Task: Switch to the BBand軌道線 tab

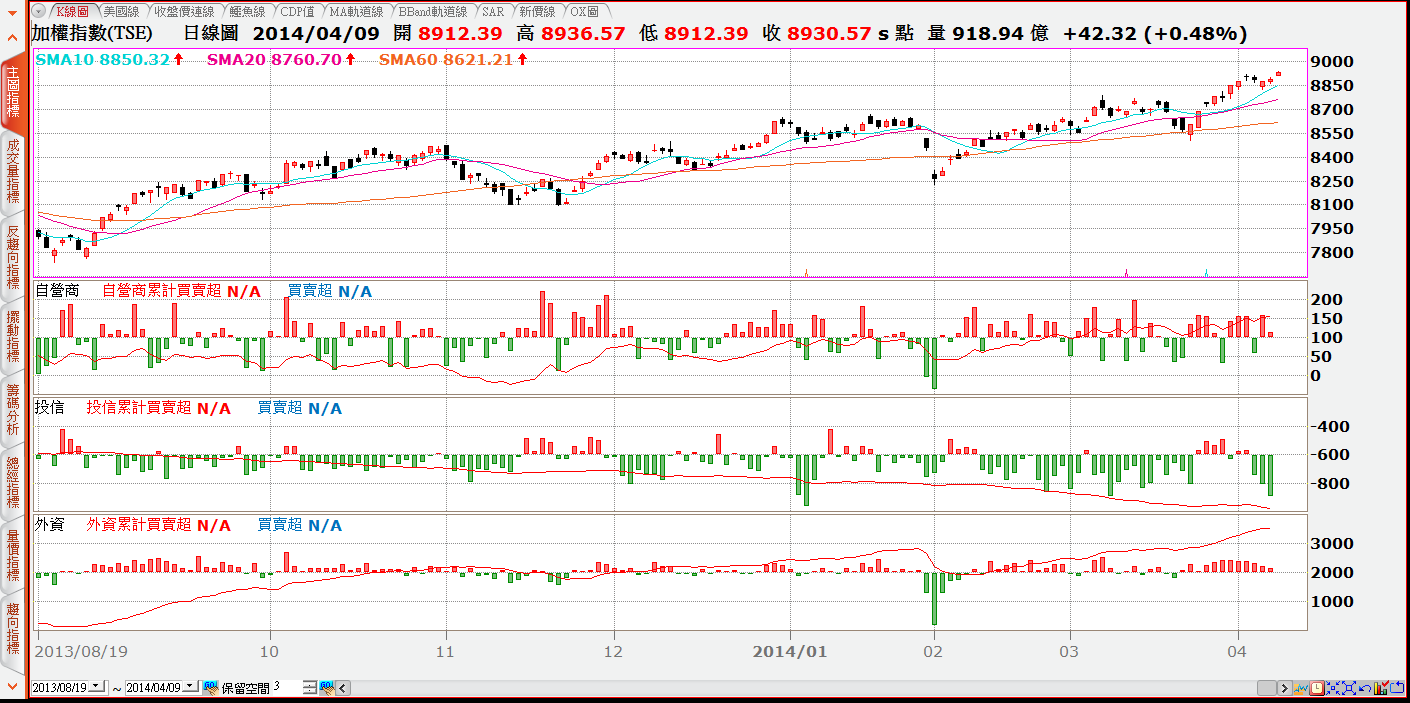Action: tap(432, 11)
